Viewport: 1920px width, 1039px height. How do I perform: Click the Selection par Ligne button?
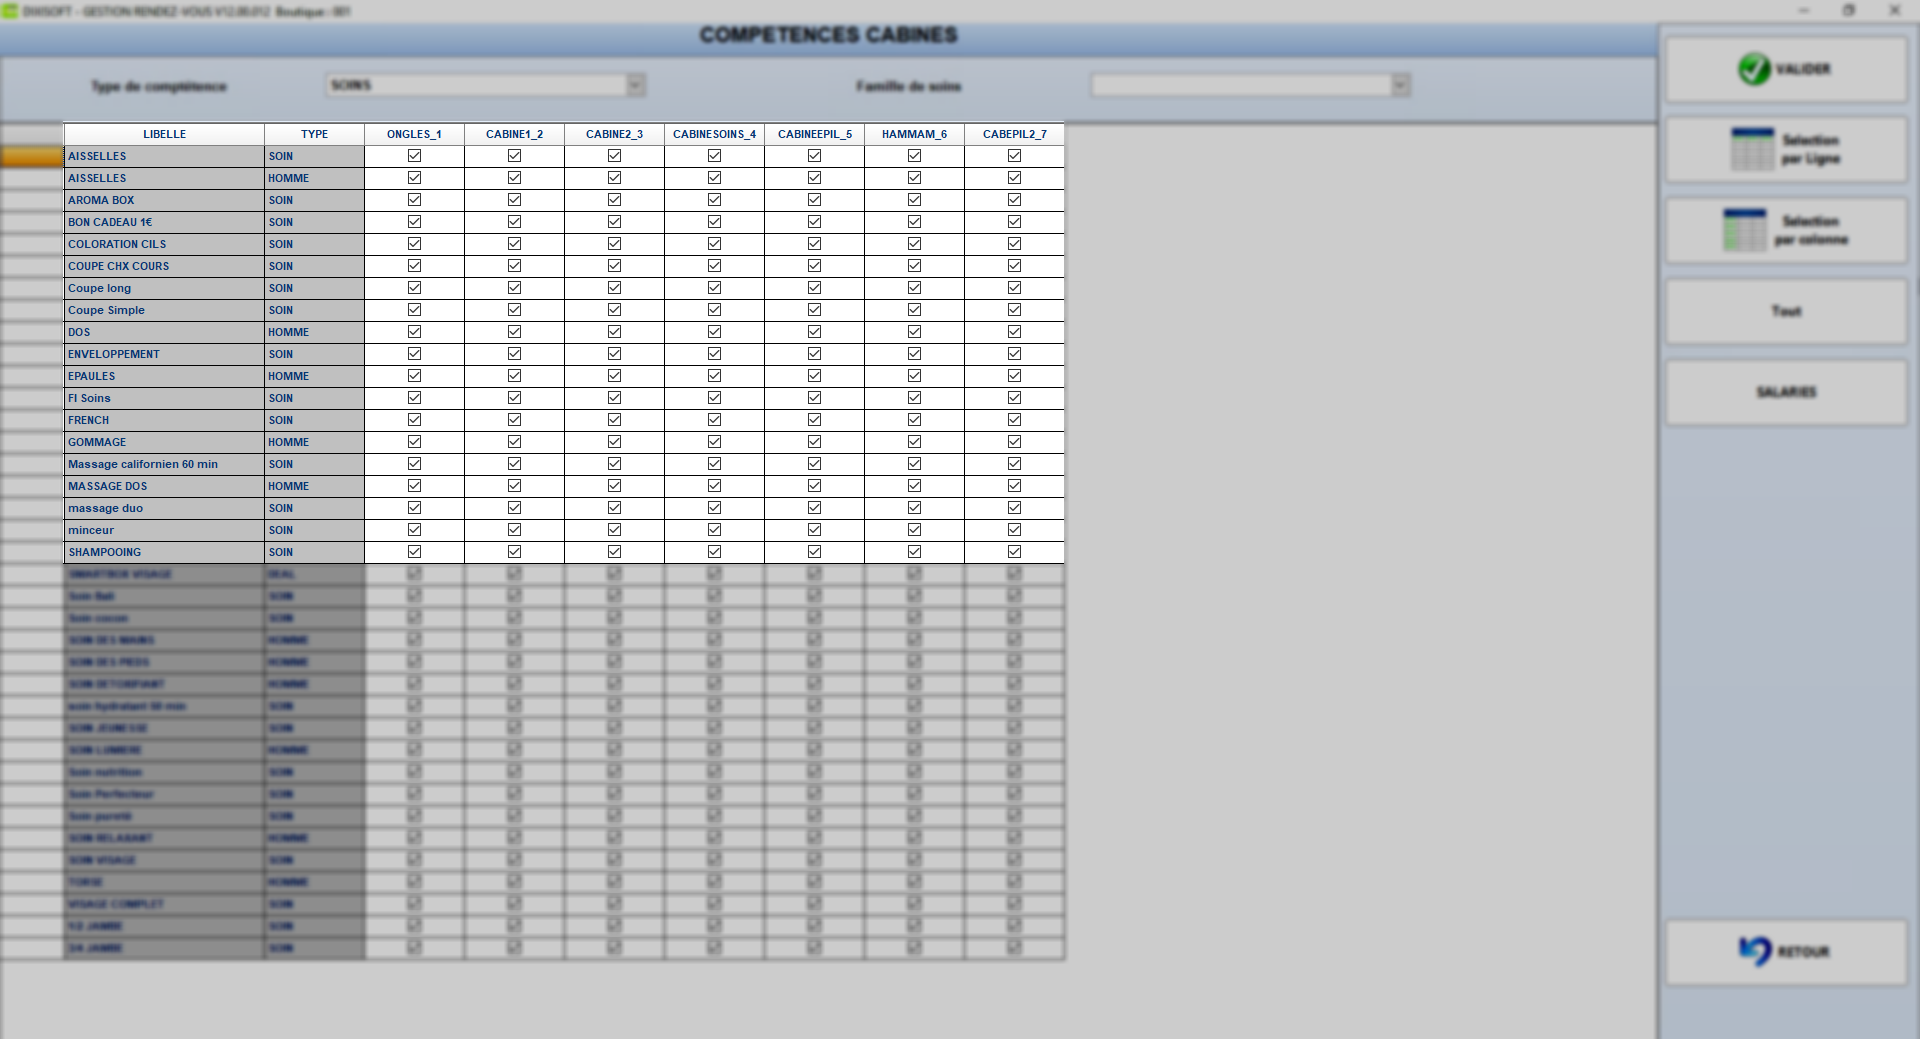click(1786, 150)
